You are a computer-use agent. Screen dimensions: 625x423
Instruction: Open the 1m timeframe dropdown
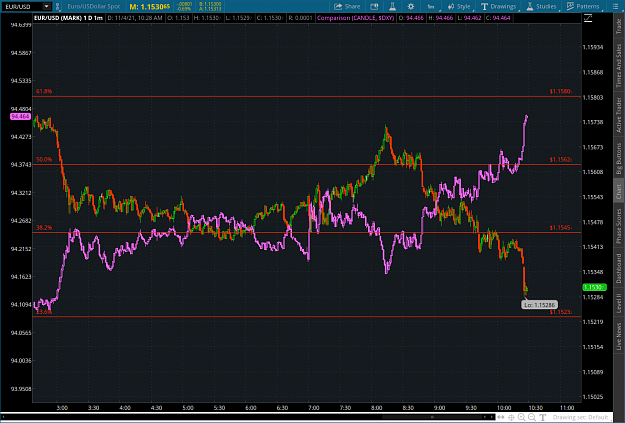432,6
